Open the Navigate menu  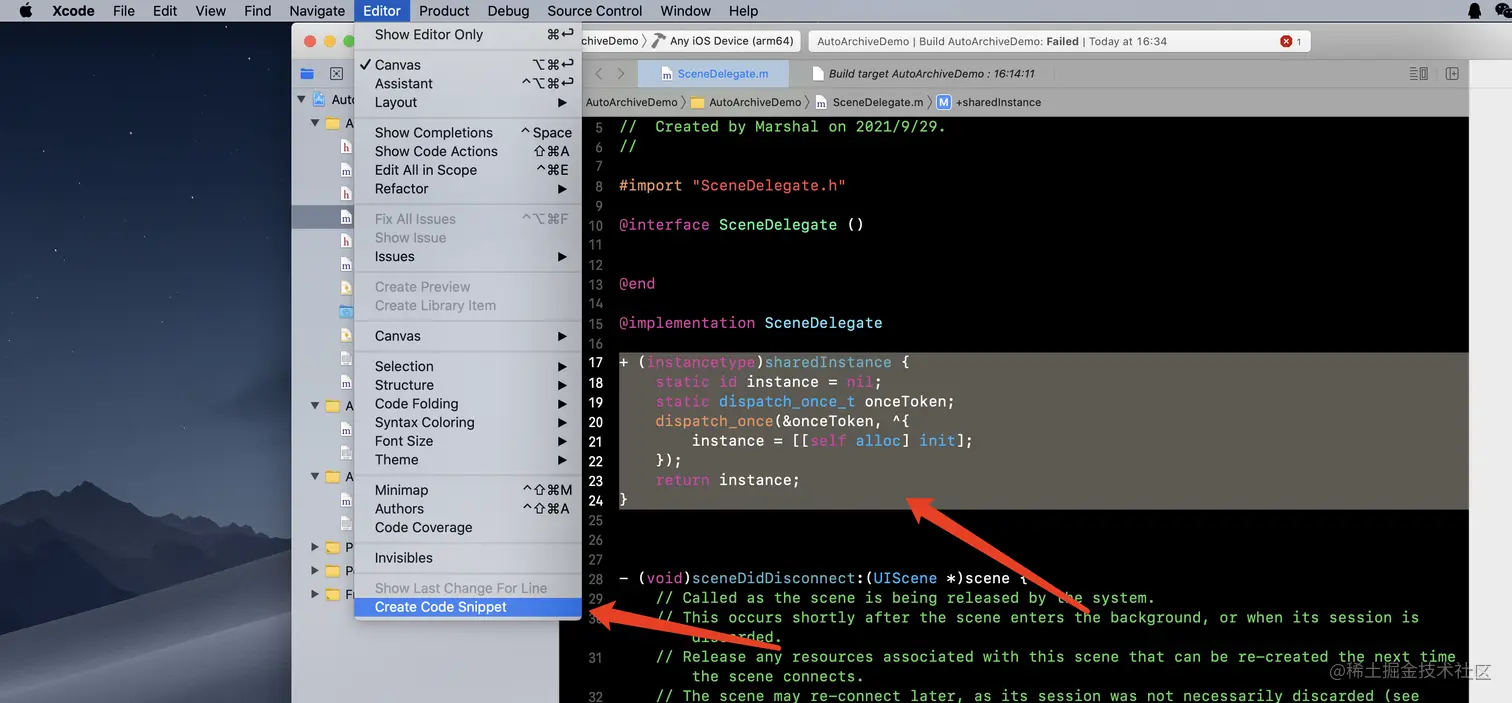click(317, 11)
